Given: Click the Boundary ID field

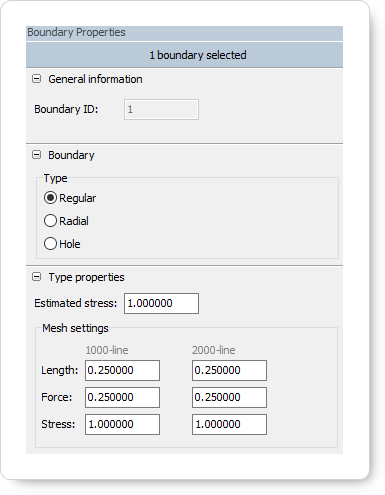Looking at the screenshot, I should [161, 109].
